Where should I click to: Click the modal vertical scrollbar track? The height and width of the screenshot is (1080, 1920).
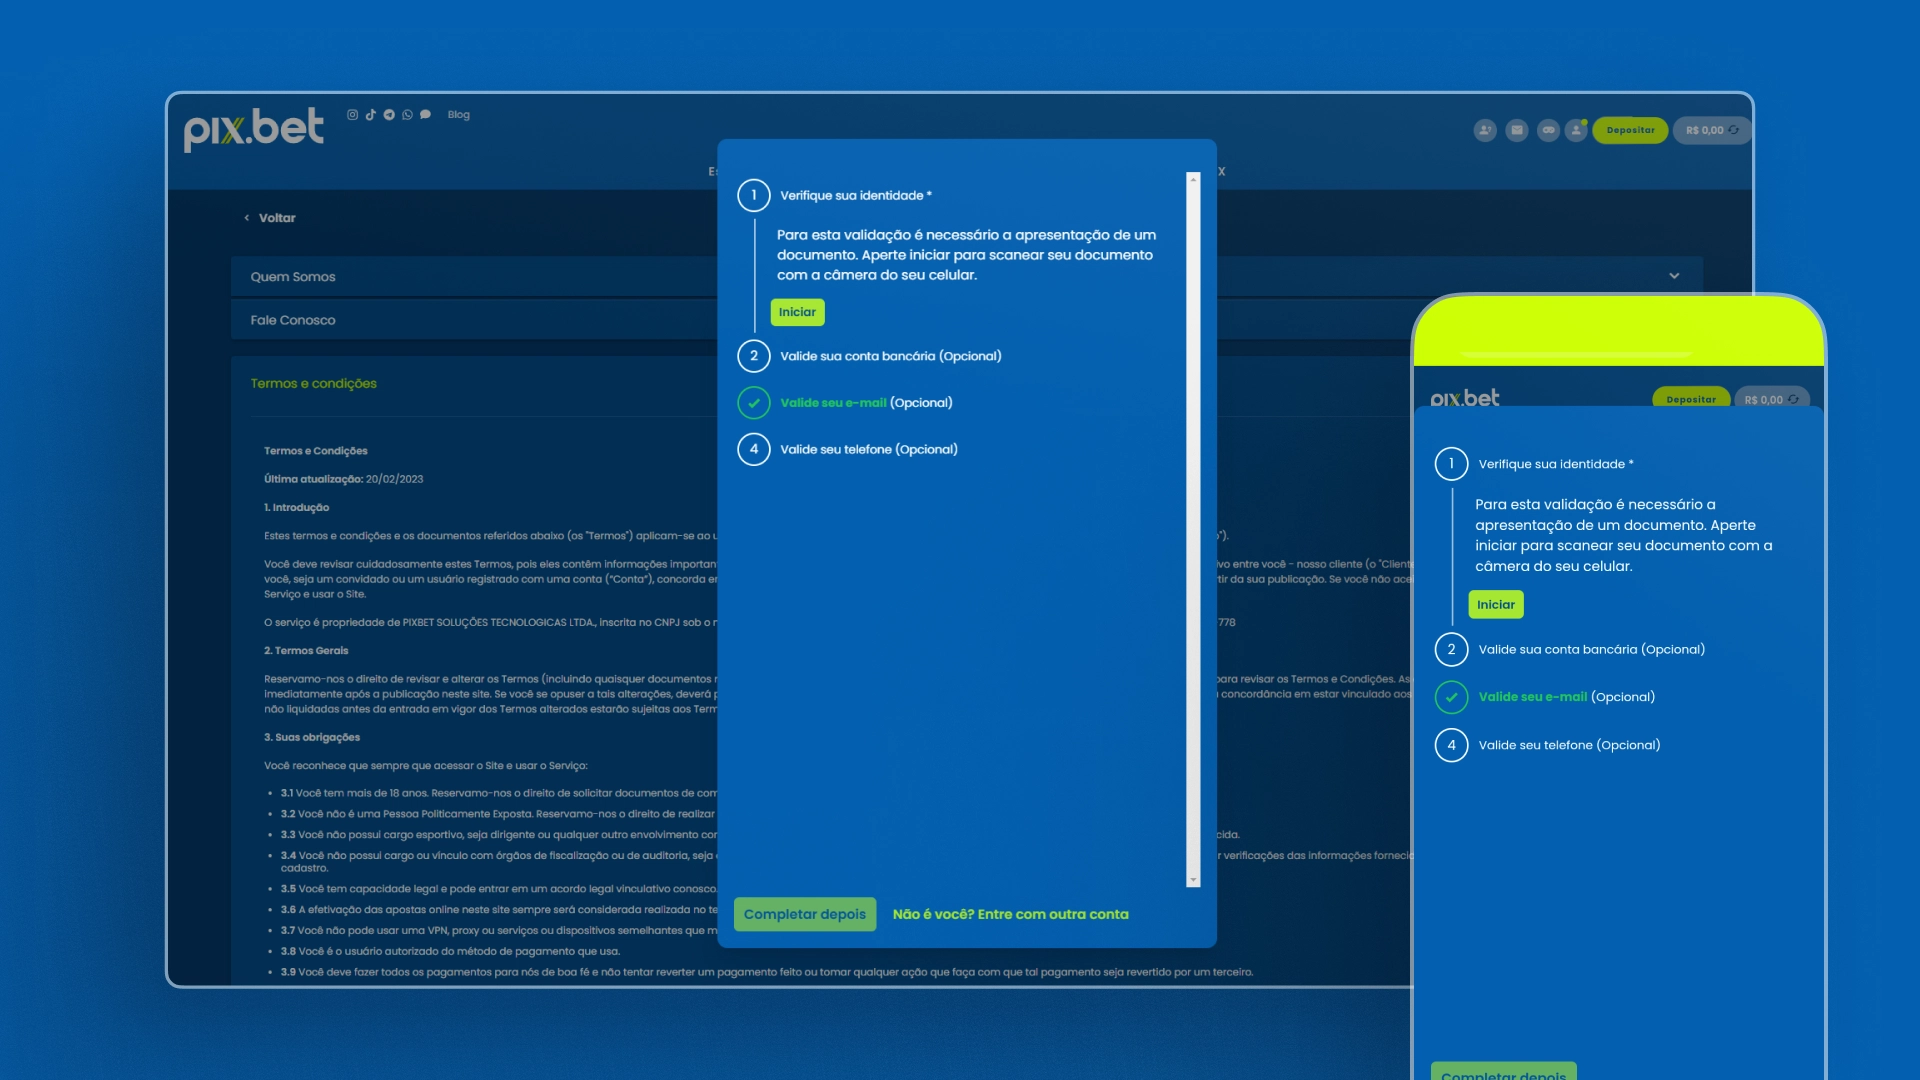(1193, 530)
